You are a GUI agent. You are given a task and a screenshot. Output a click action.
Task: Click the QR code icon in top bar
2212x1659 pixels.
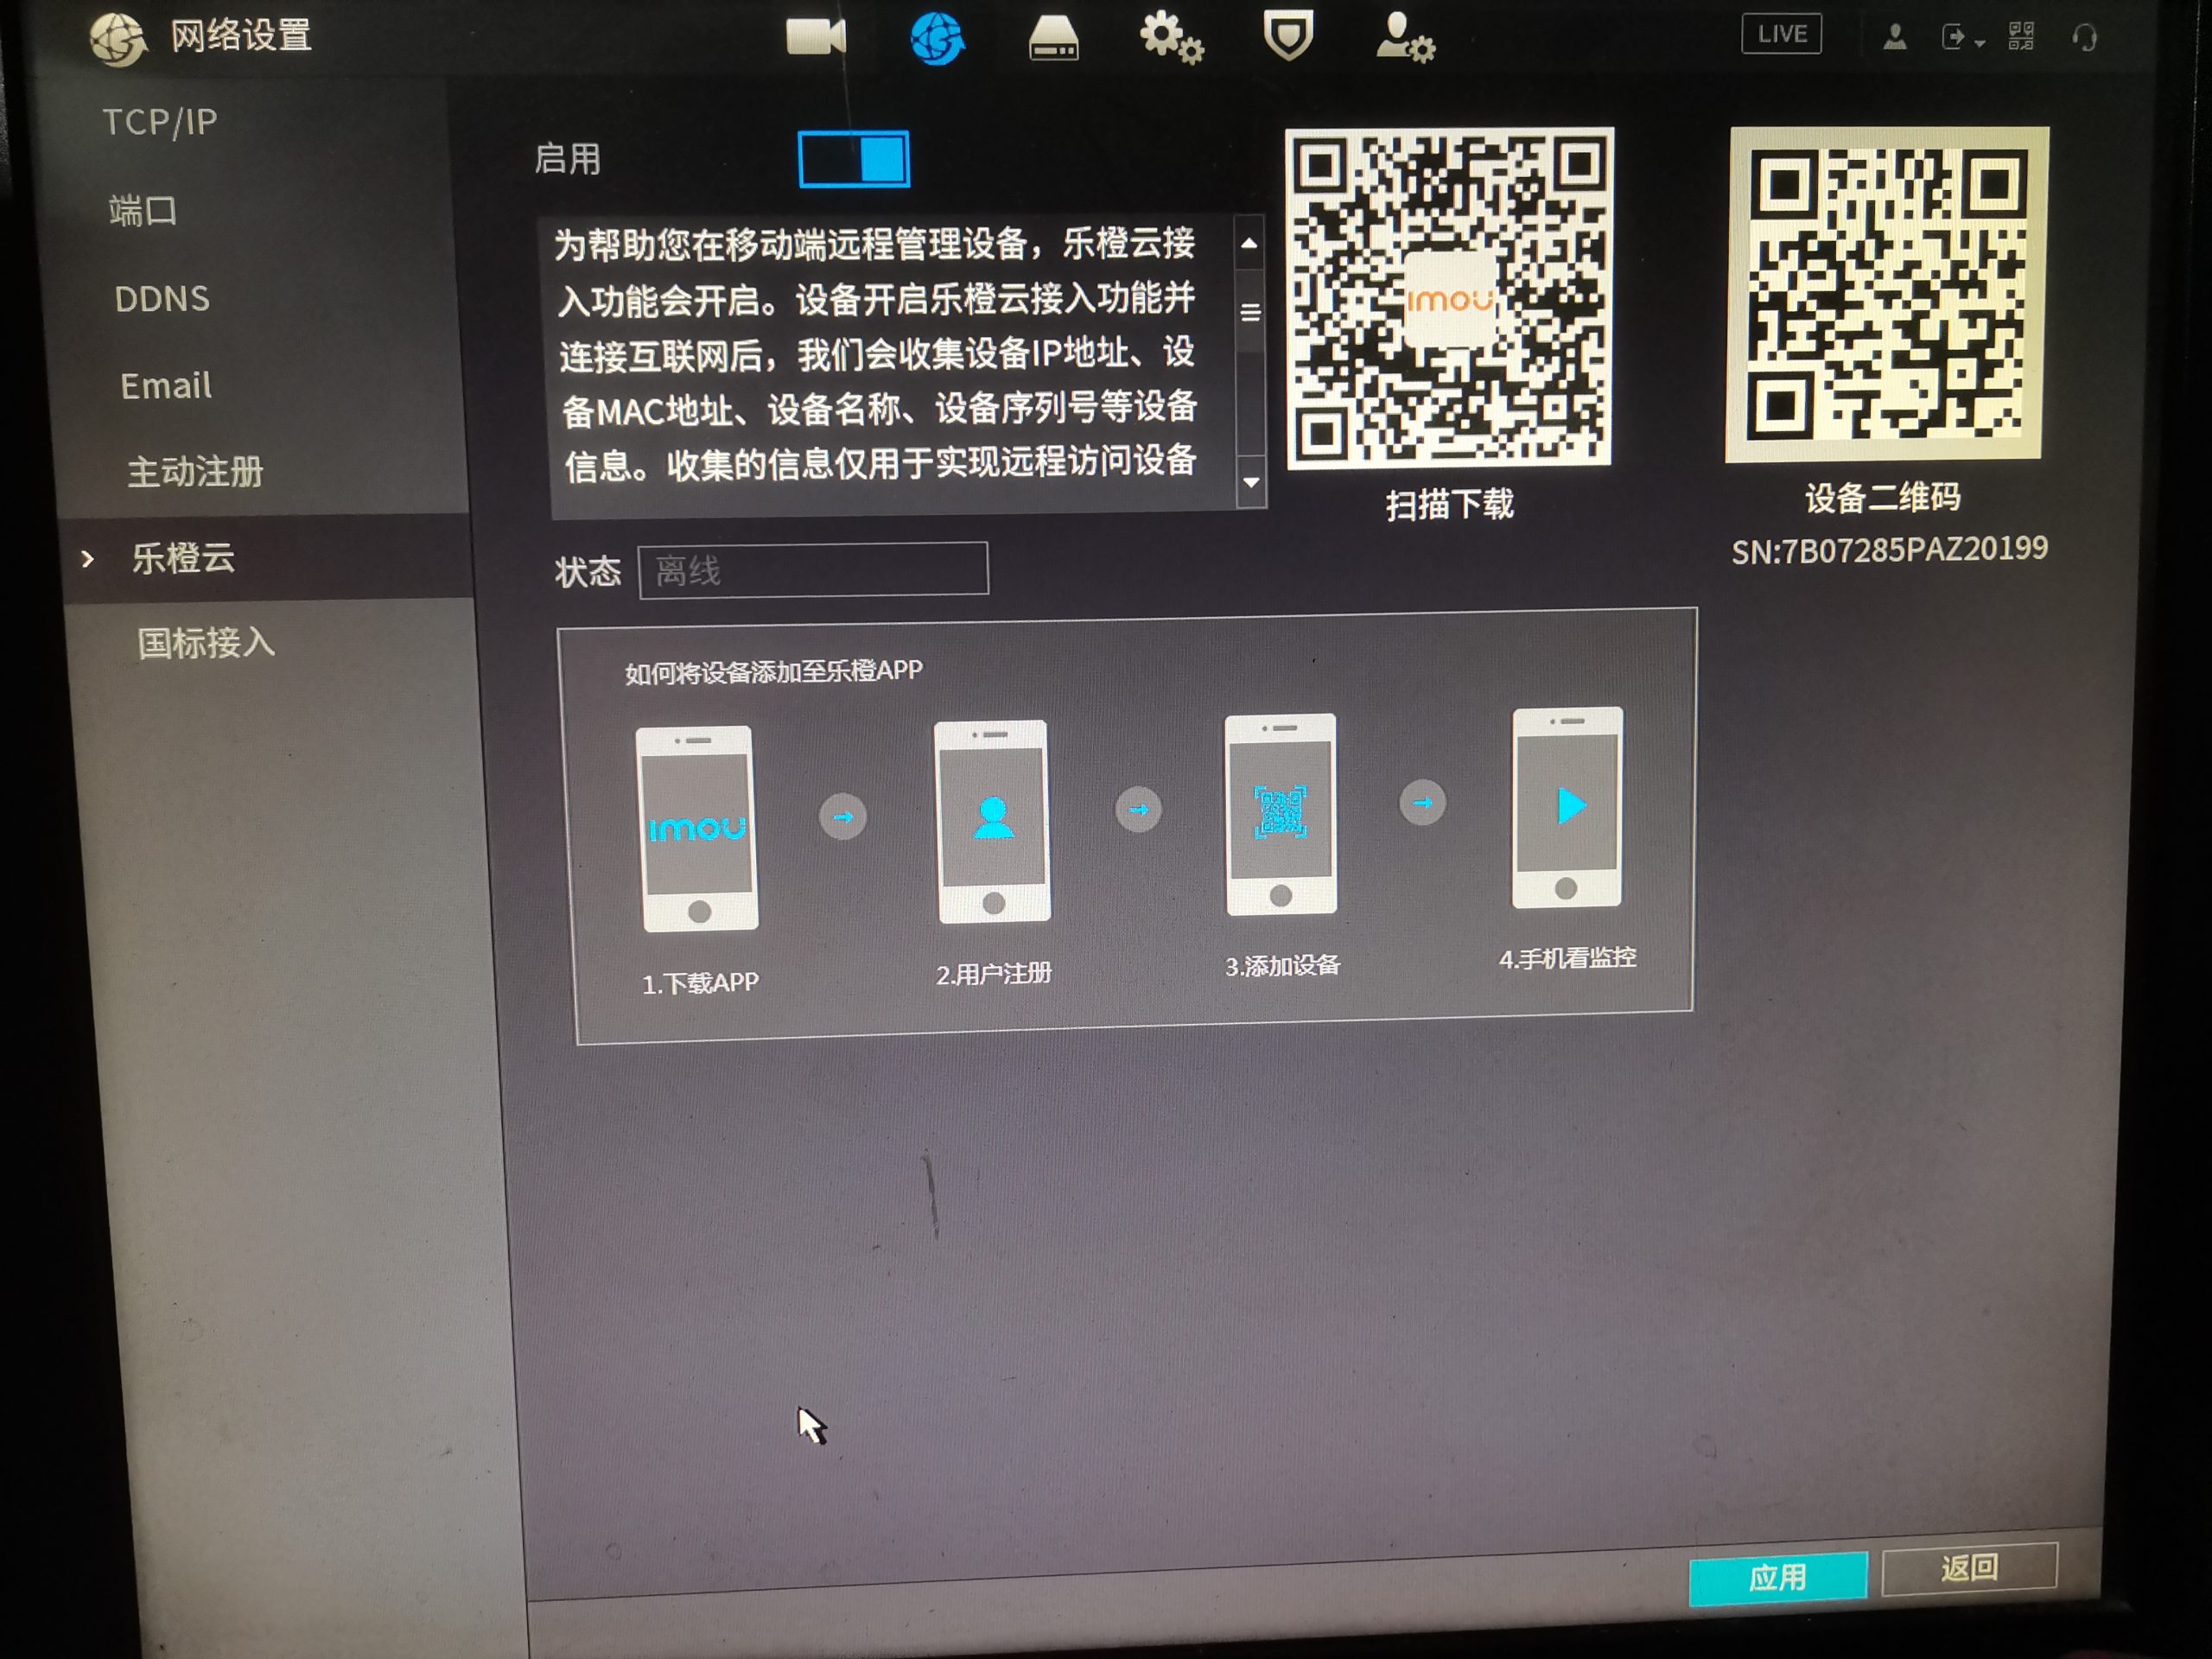point(2020,38)
